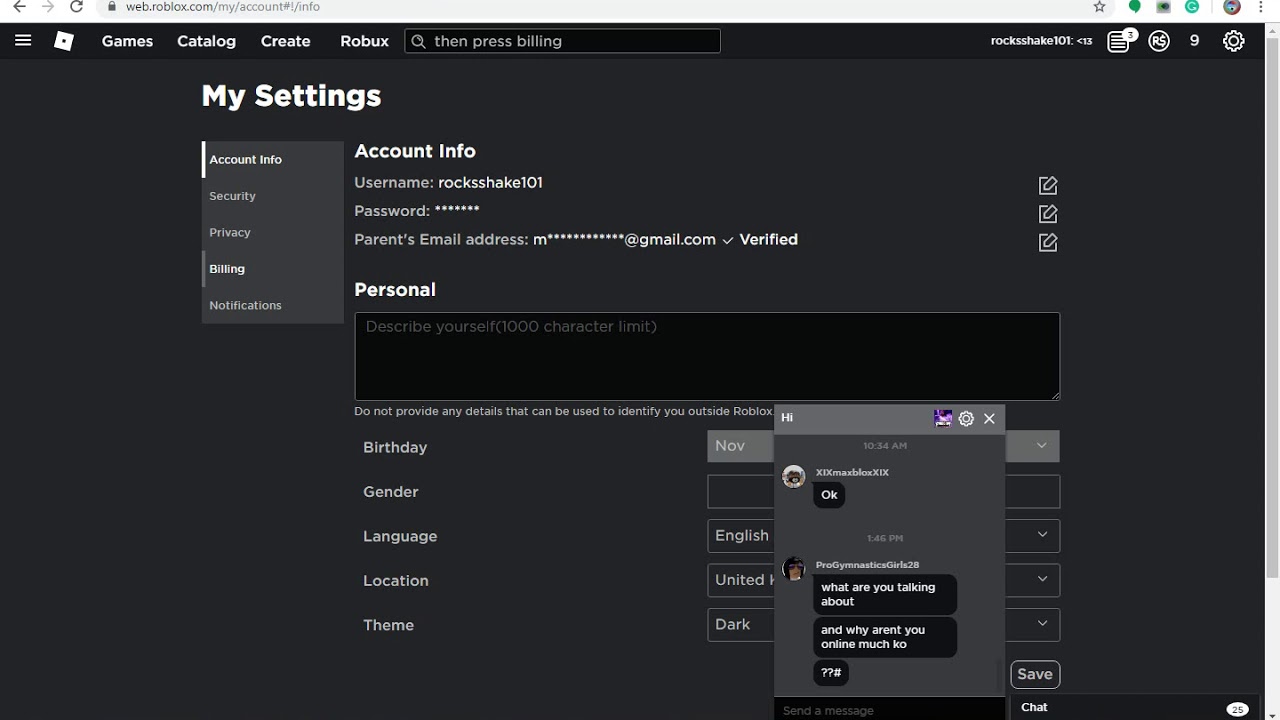The image size is (1280, 720).
Task: Click the chat group avatar thumbnail
Action: tap(943, 419)
